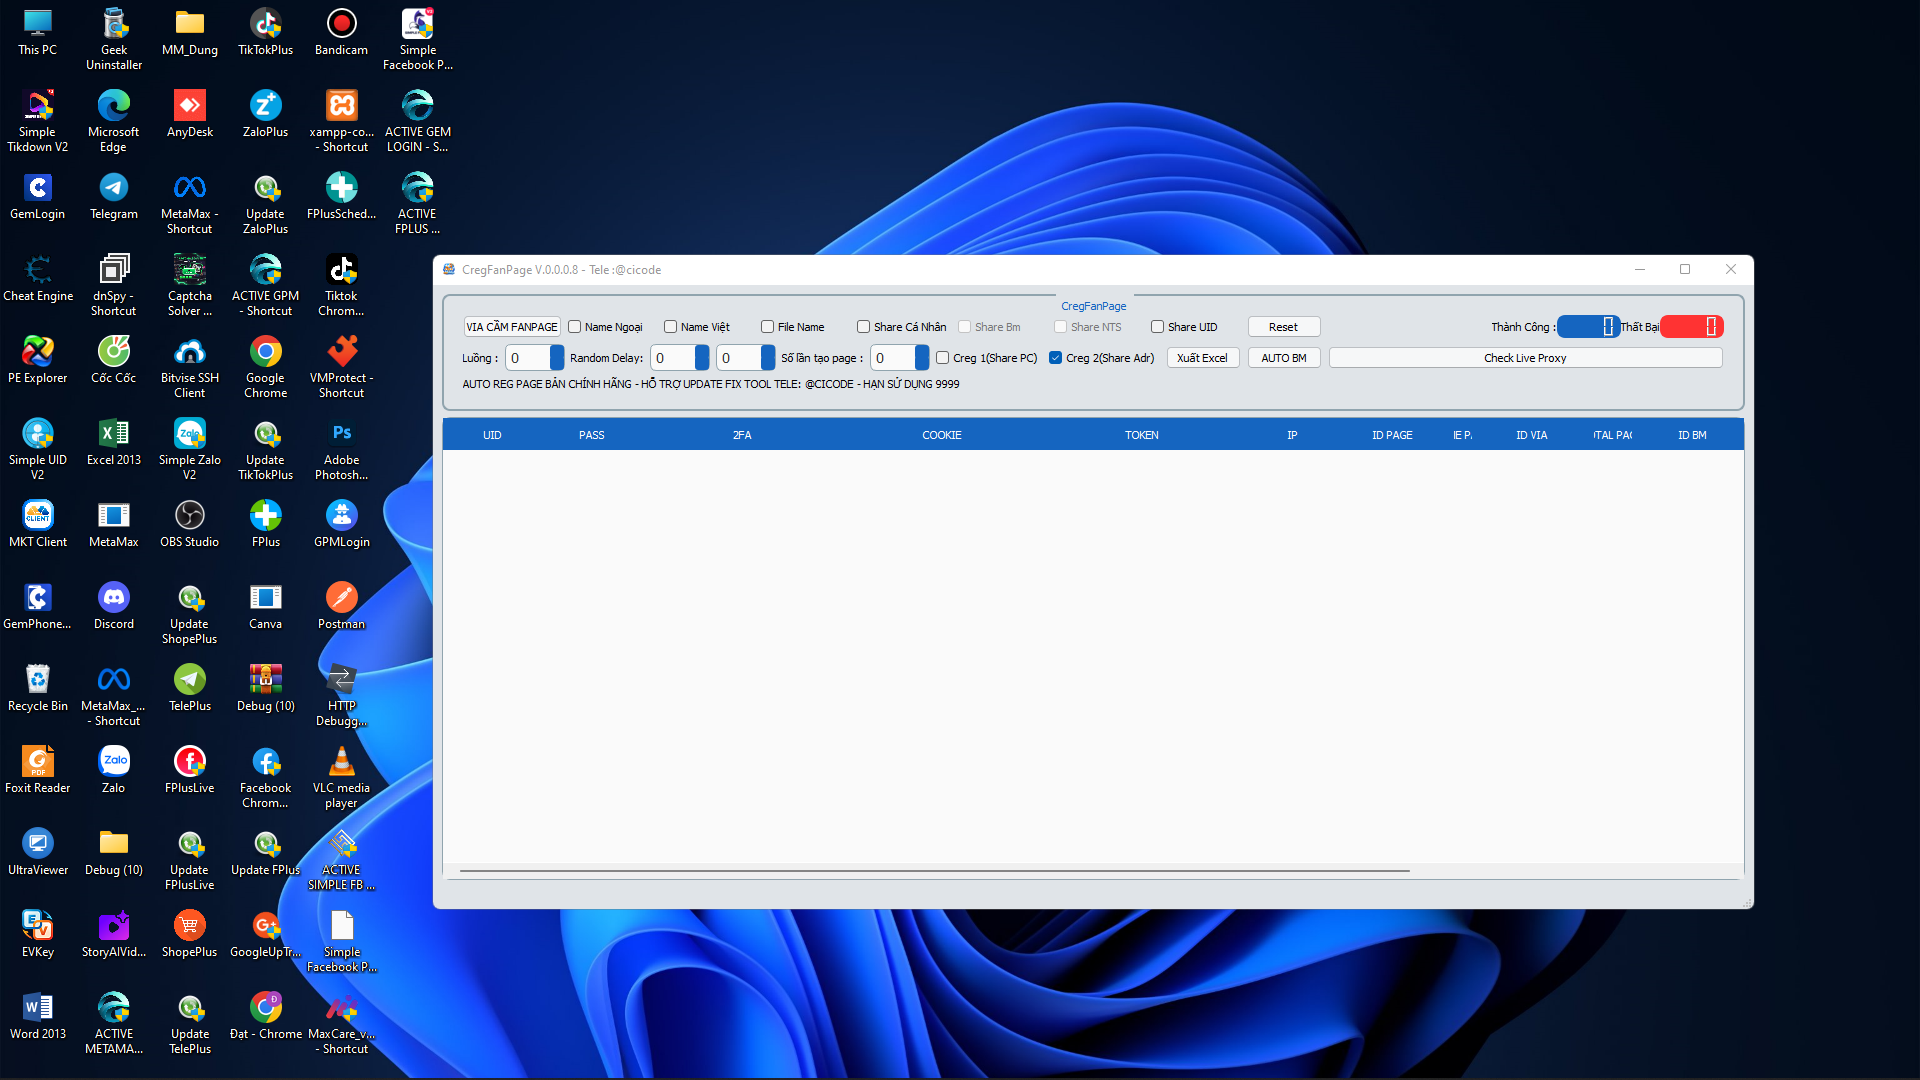The height and width of the screenshot is (1080, 1920).
Task: Tick the Share UID checkbox
Action: (1158, 327)
